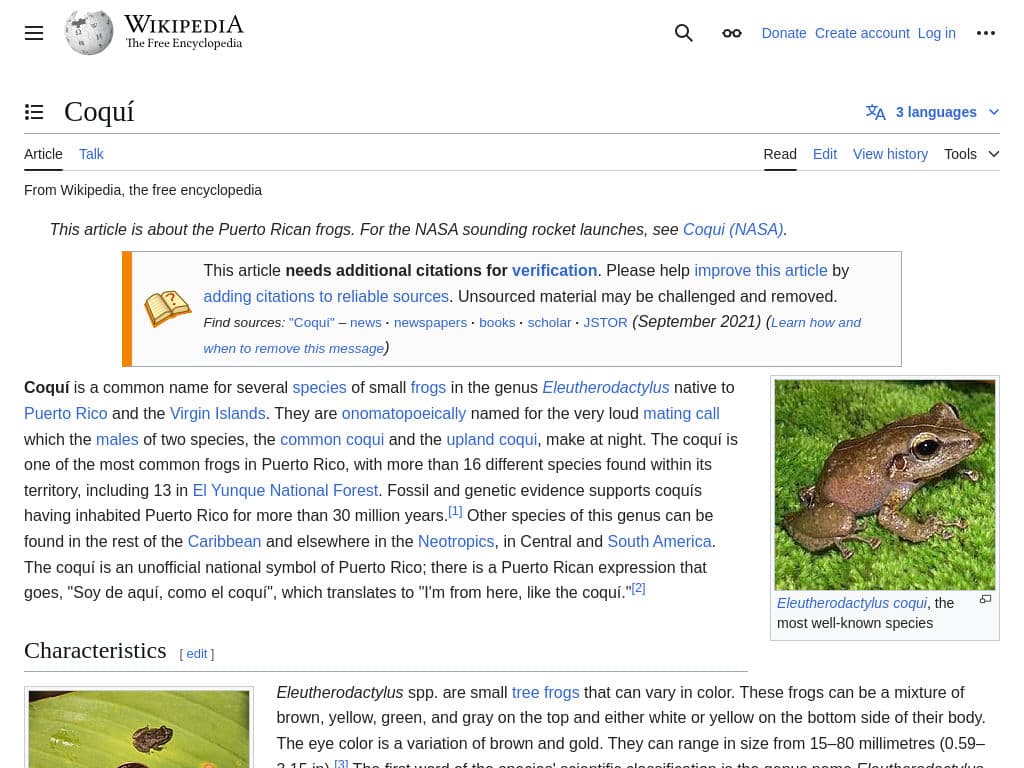The width and height of the screenshot is (1024, 768).
Task: Open the search magnifier icon
Action: 684,33
